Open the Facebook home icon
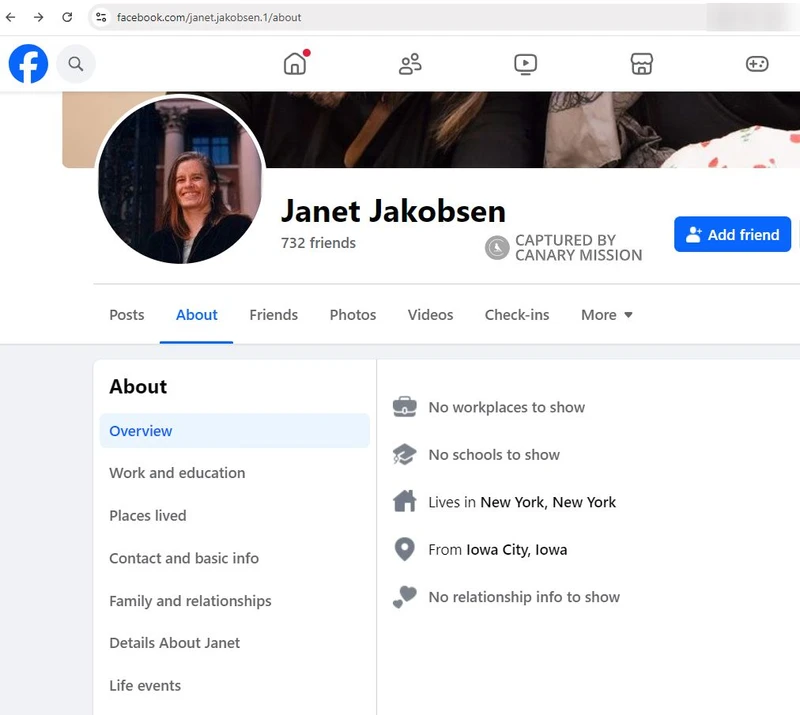The width and height of the screenshot is (800, 715). [295, 63]
